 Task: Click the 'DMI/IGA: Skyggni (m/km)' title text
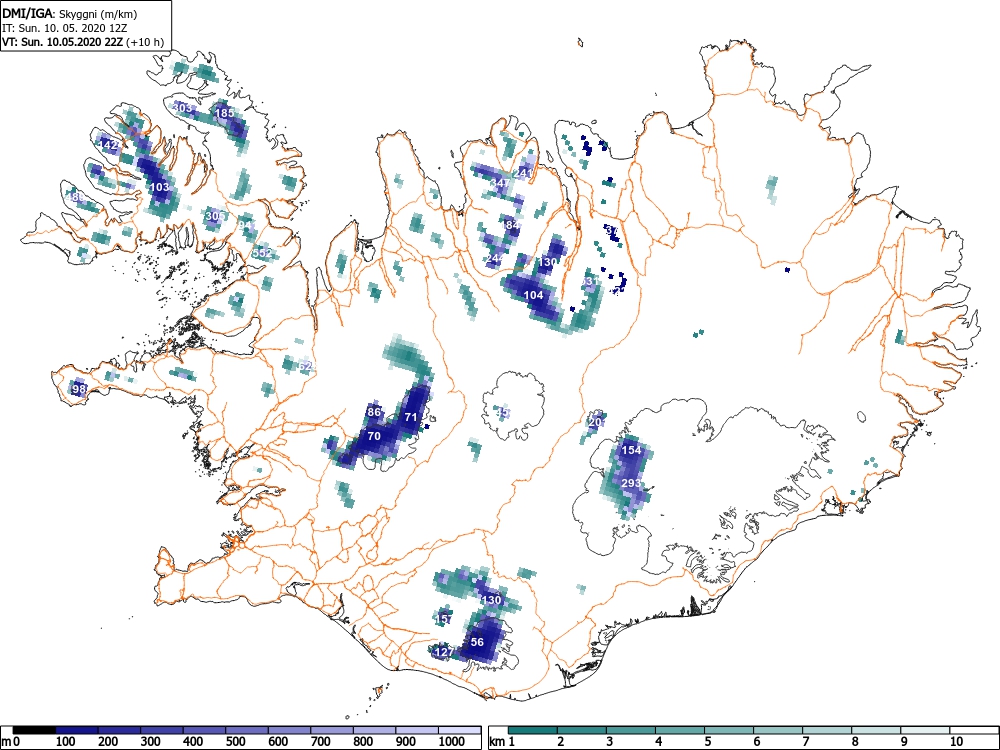(70, 13)
